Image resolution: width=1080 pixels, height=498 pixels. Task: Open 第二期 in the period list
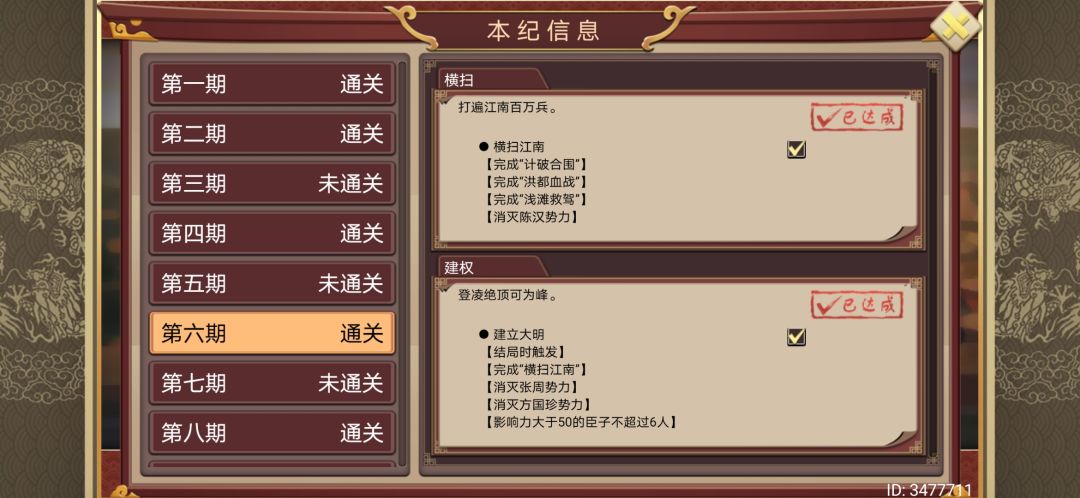coord(272,134)
